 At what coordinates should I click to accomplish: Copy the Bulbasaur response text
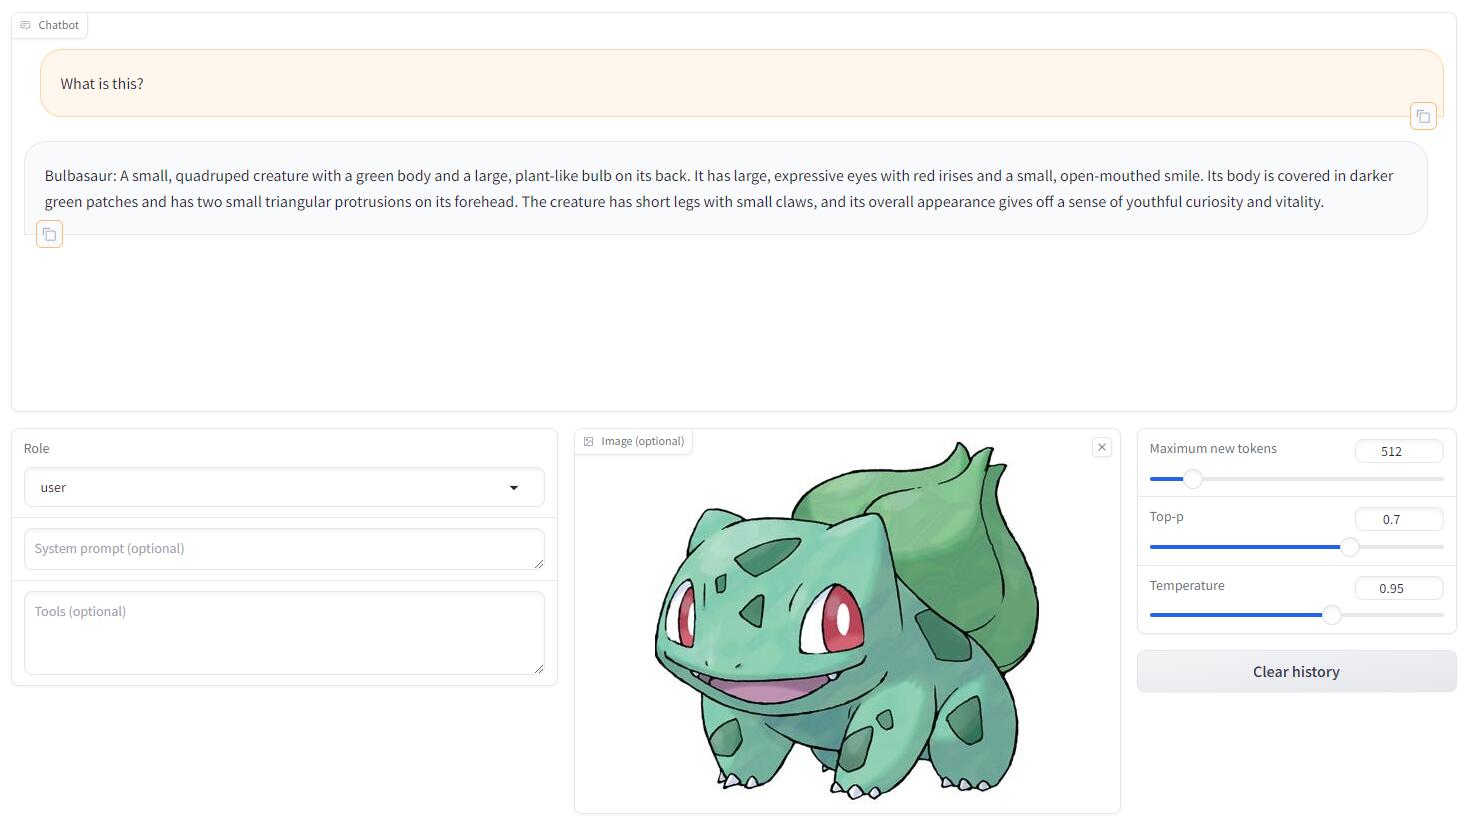coord(49,234)
